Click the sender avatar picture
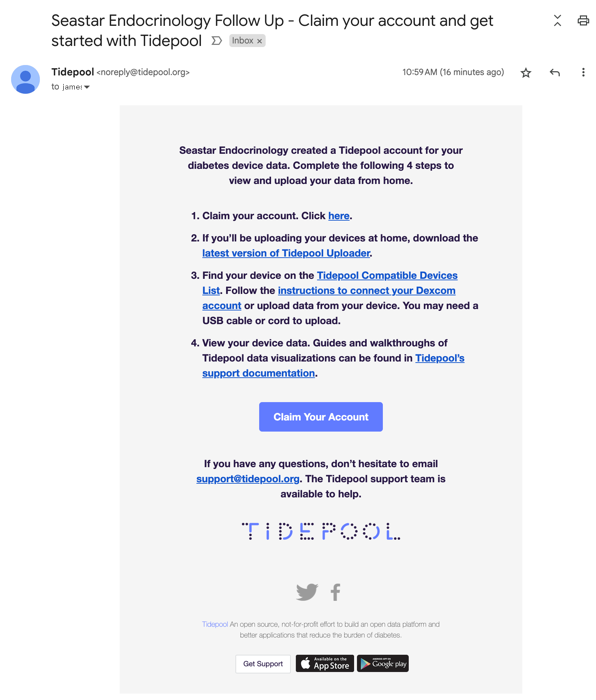The height and width of the screenshot is (700, 596). (25, 79)
